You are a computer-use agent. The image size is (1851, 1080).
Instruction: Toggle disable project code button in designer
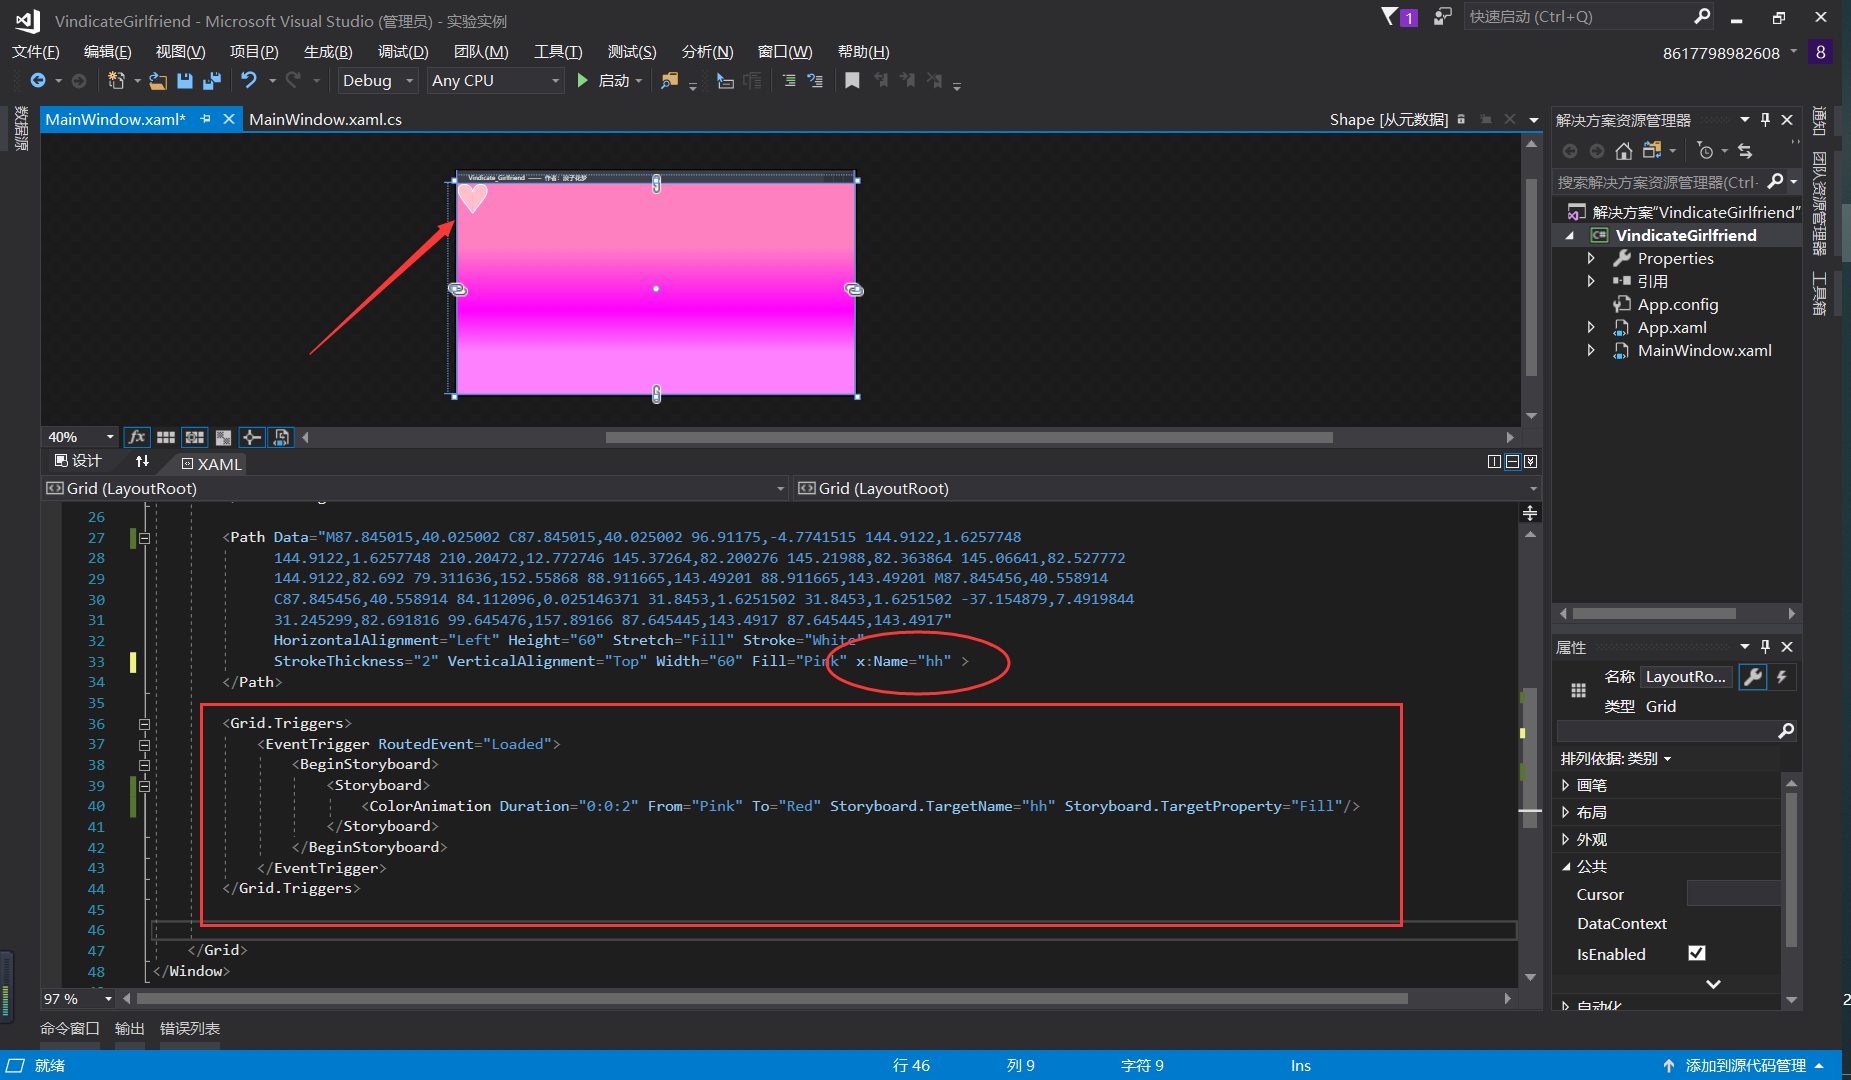pyautogui.click(x=281, y=437)
